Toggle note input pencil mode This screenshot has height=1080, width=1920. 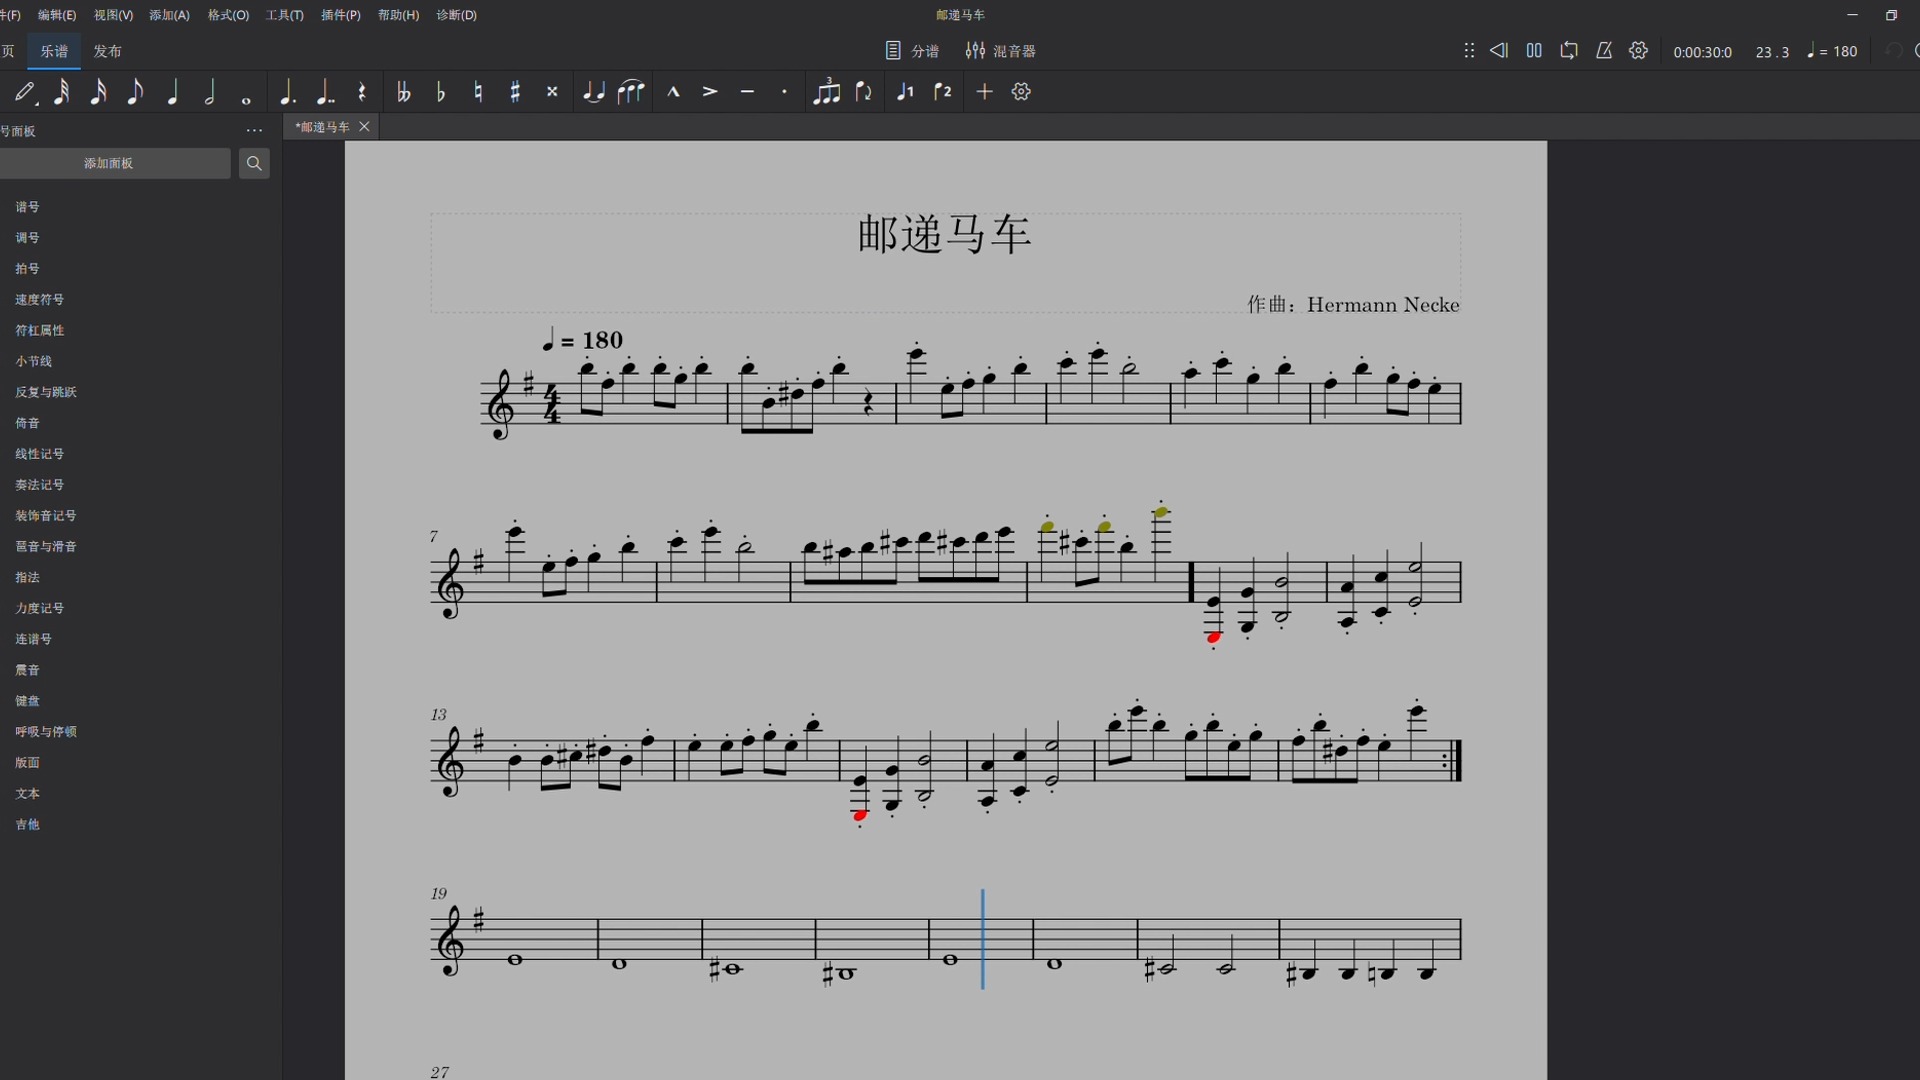26,92
